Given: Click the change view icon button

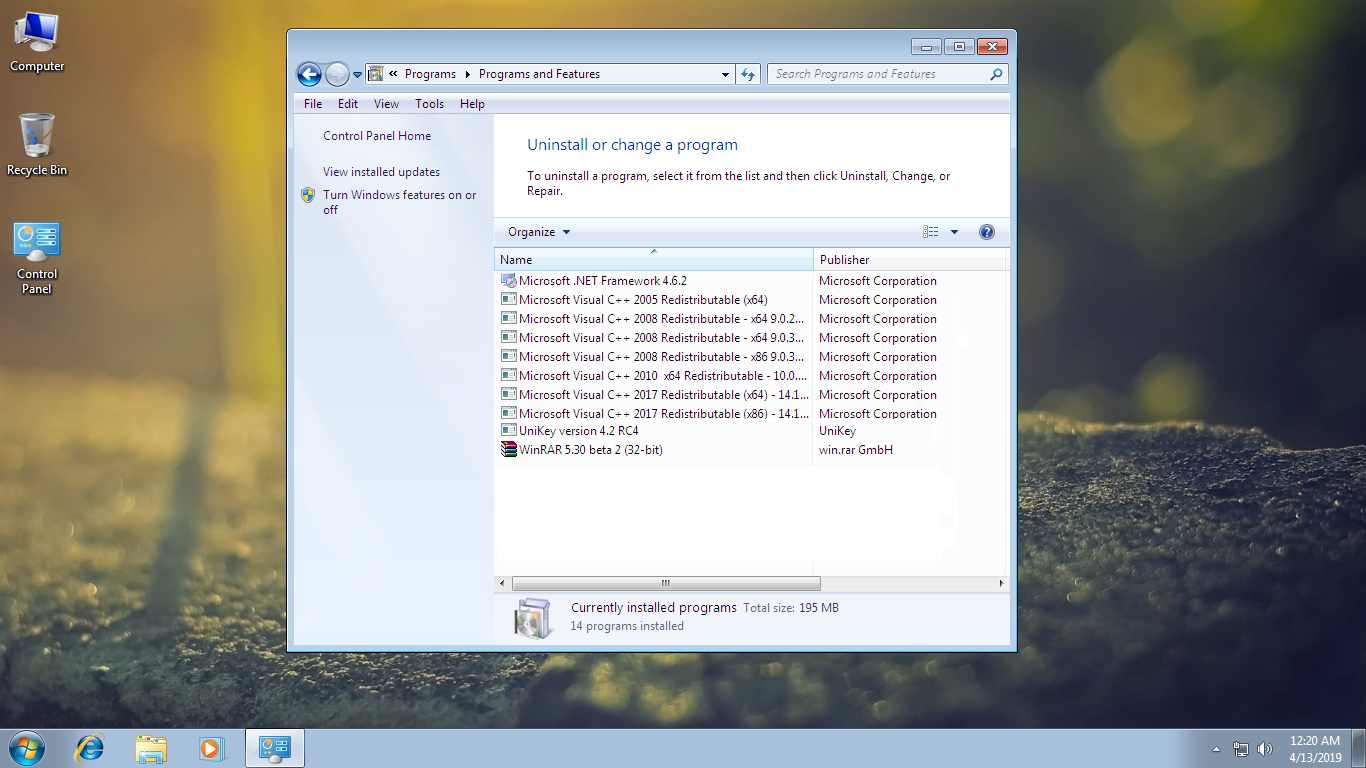Looking at the screenshot, I should 930,232.
